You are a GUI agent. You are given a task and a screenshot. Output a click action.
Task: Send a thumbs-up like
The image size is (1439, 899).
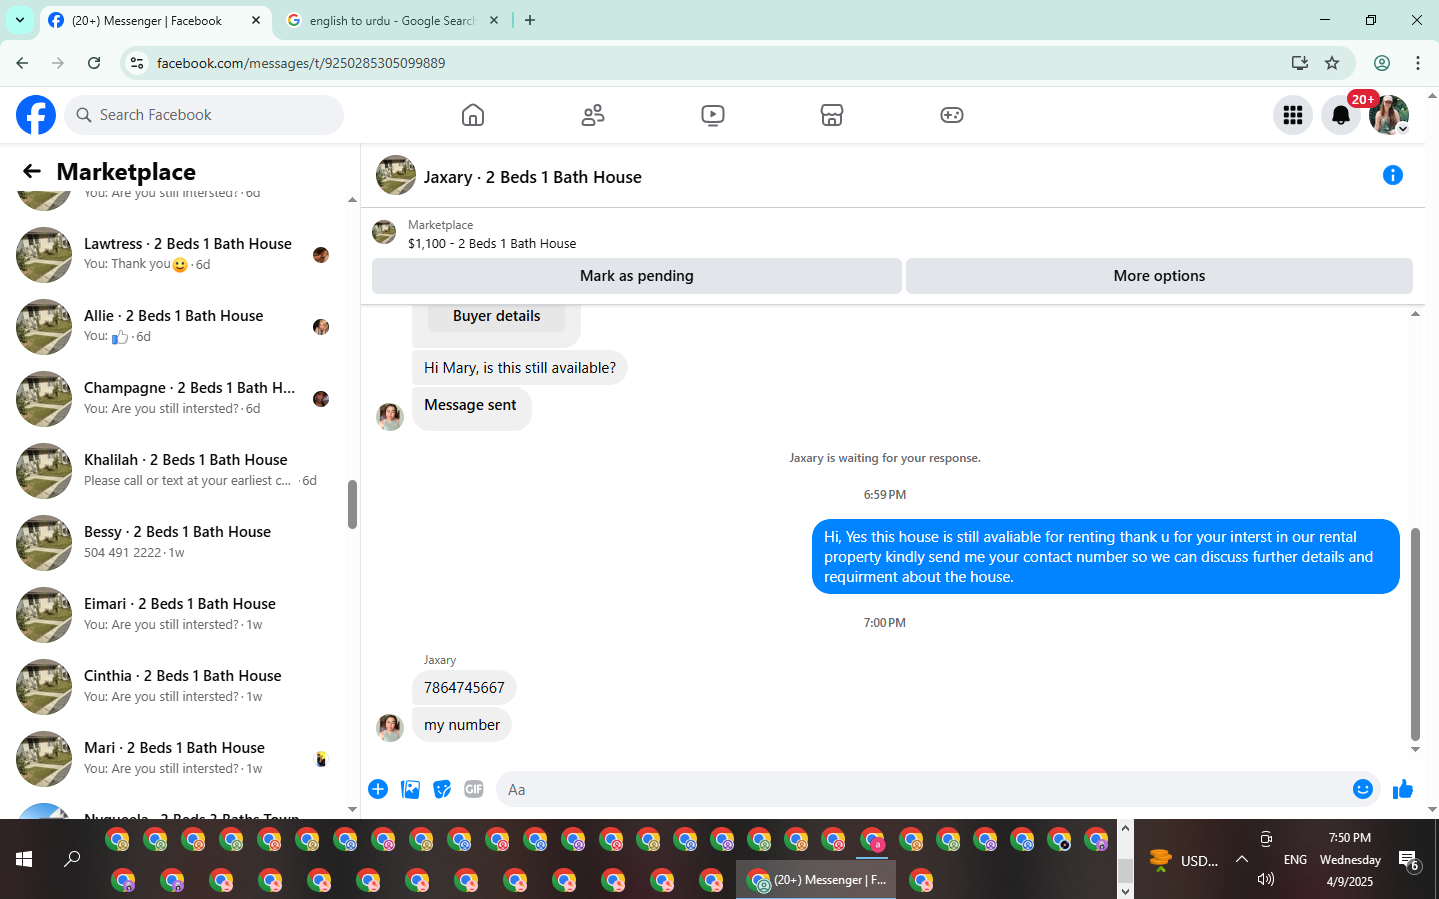1403,789
